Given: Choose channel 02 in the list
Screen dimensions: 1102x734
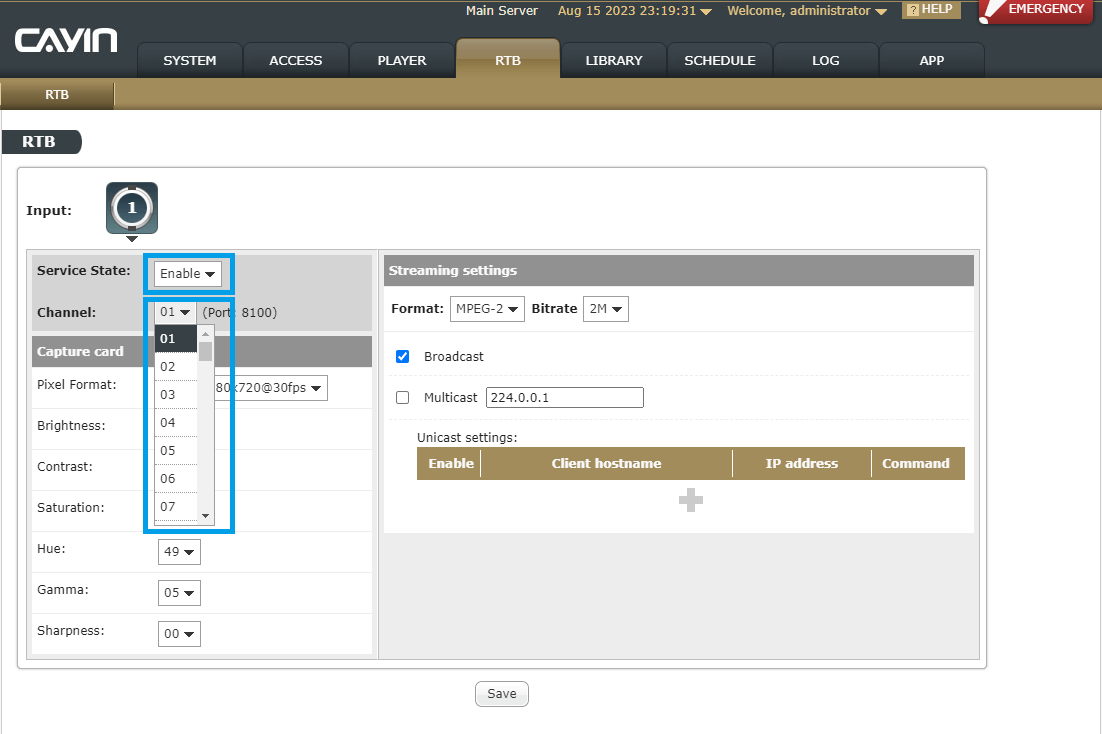Looking at the screenshot, I should [176, 366].
